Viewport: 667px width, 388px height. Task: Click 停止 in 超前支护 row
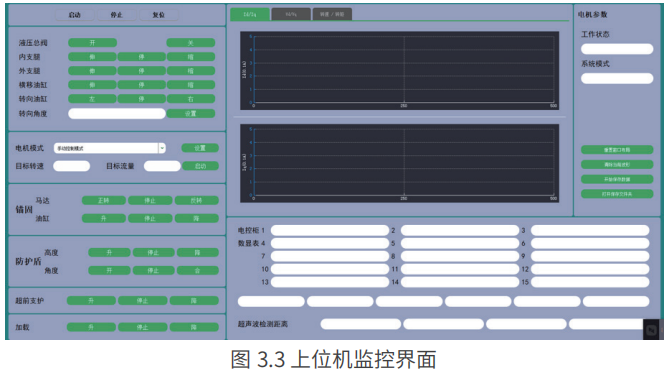[x=143, y=300]
